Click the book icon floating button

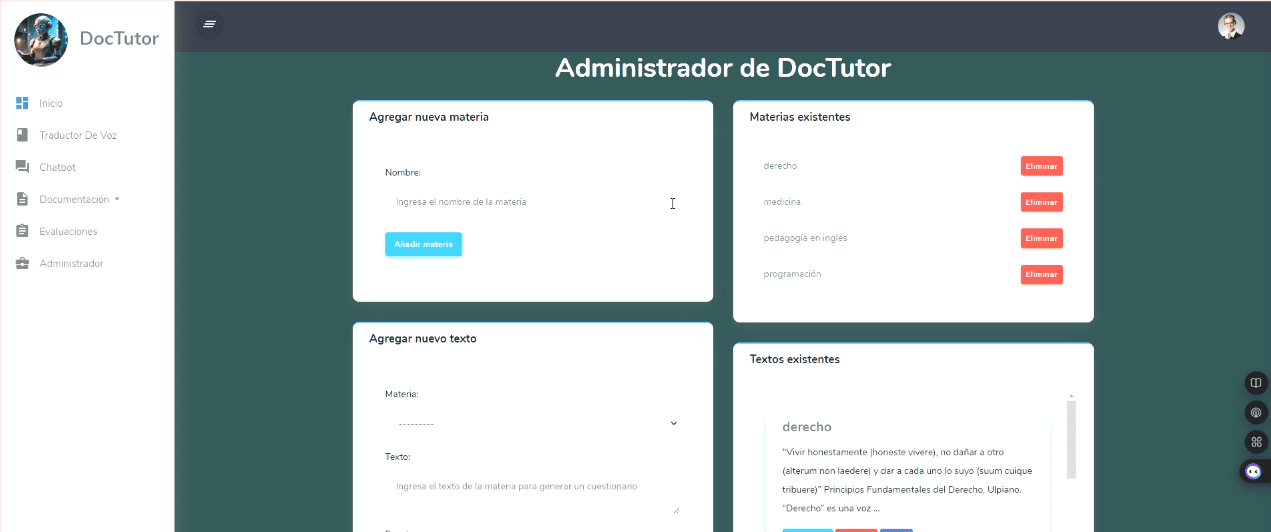click(x=1256, y=383)
